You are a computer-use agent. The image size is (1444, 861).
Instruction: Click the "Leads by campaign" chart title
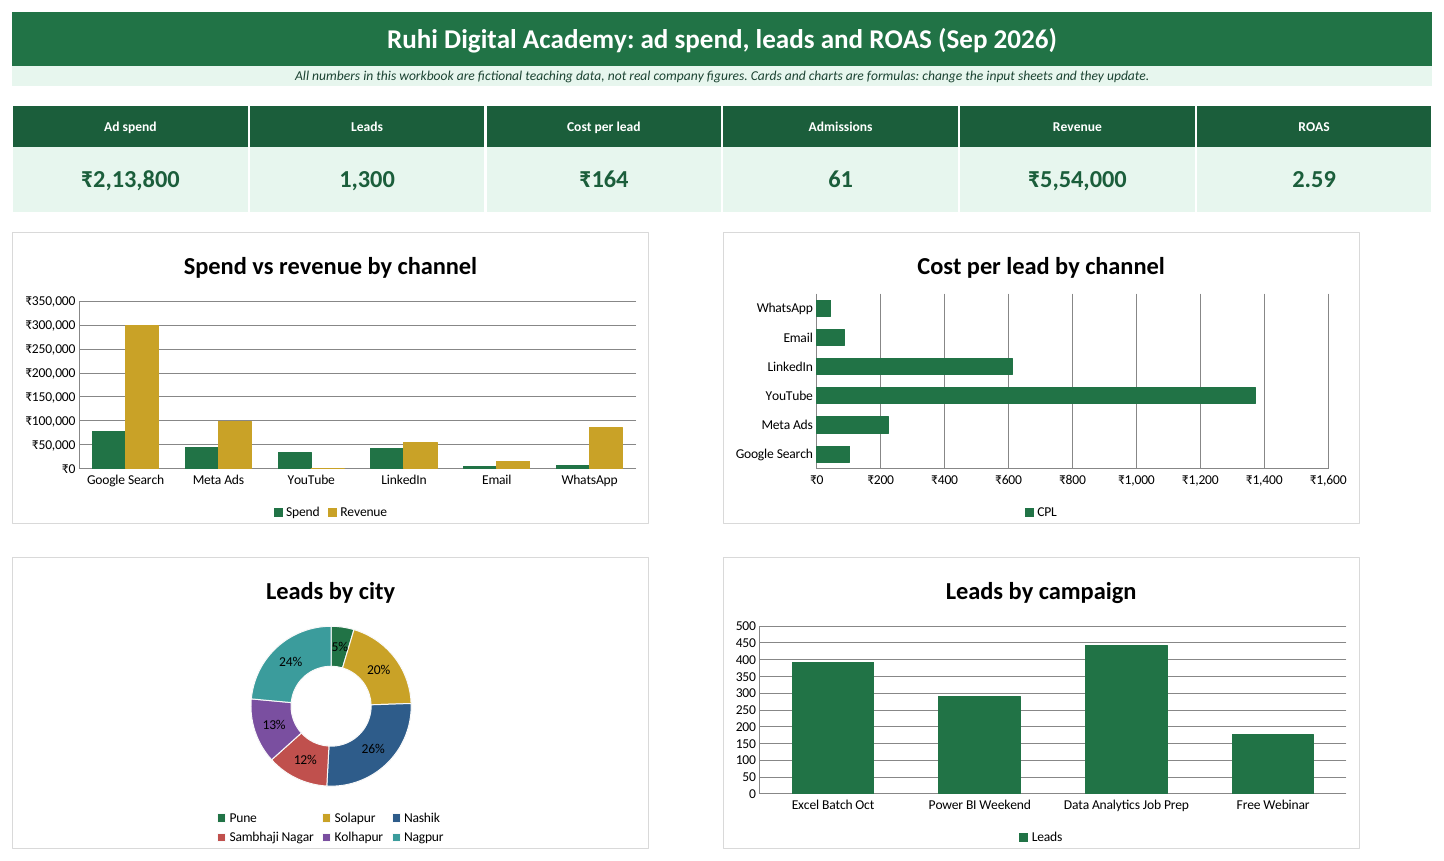pyautogui.click(x=1041, y=591)
